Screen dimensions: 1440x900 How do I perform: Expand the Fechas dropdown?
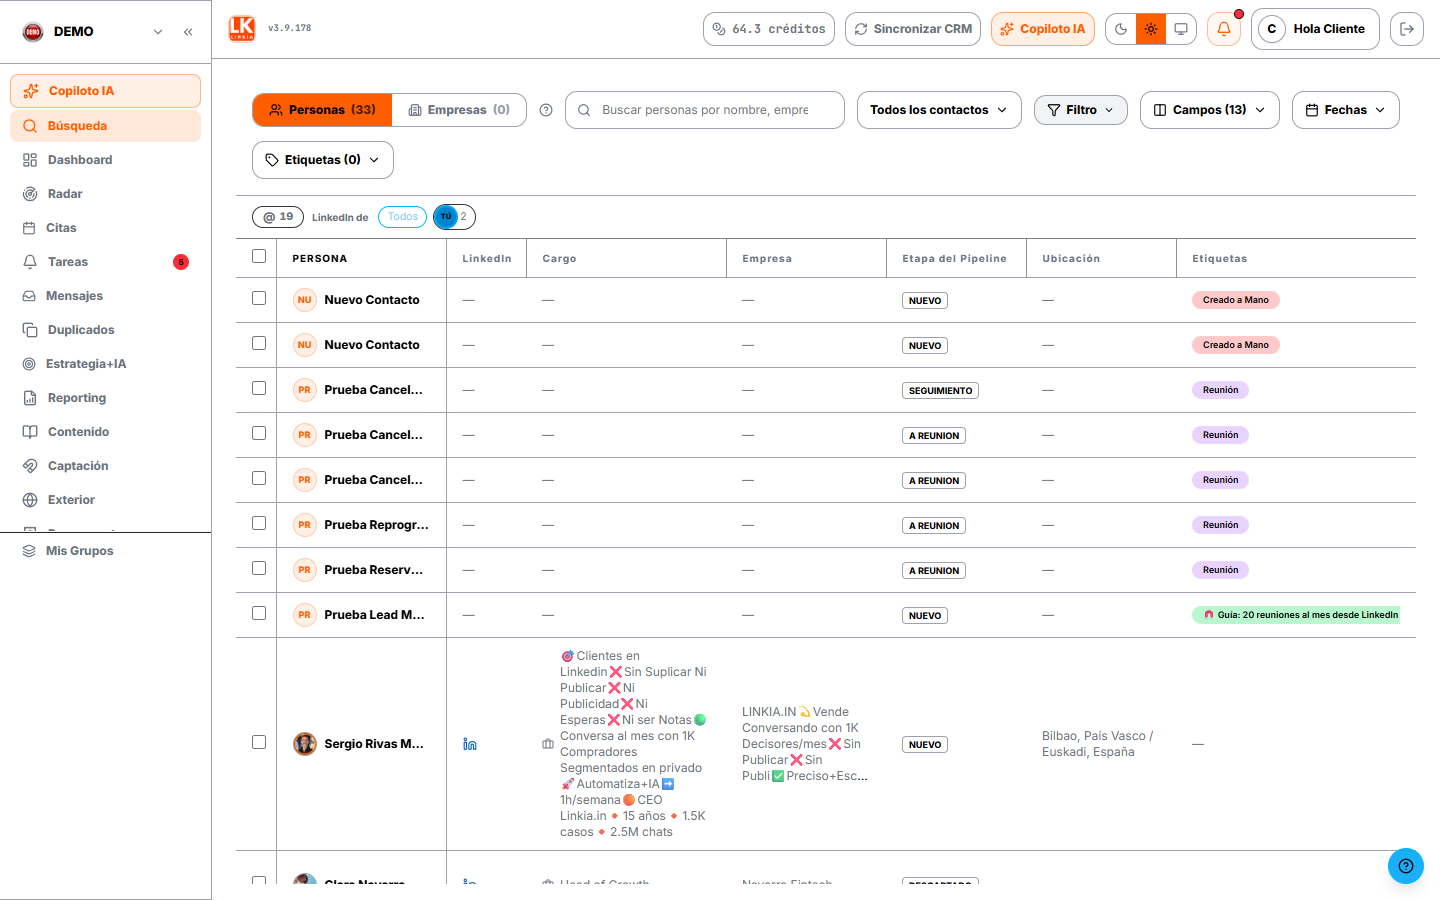[x=1346, y=110]
